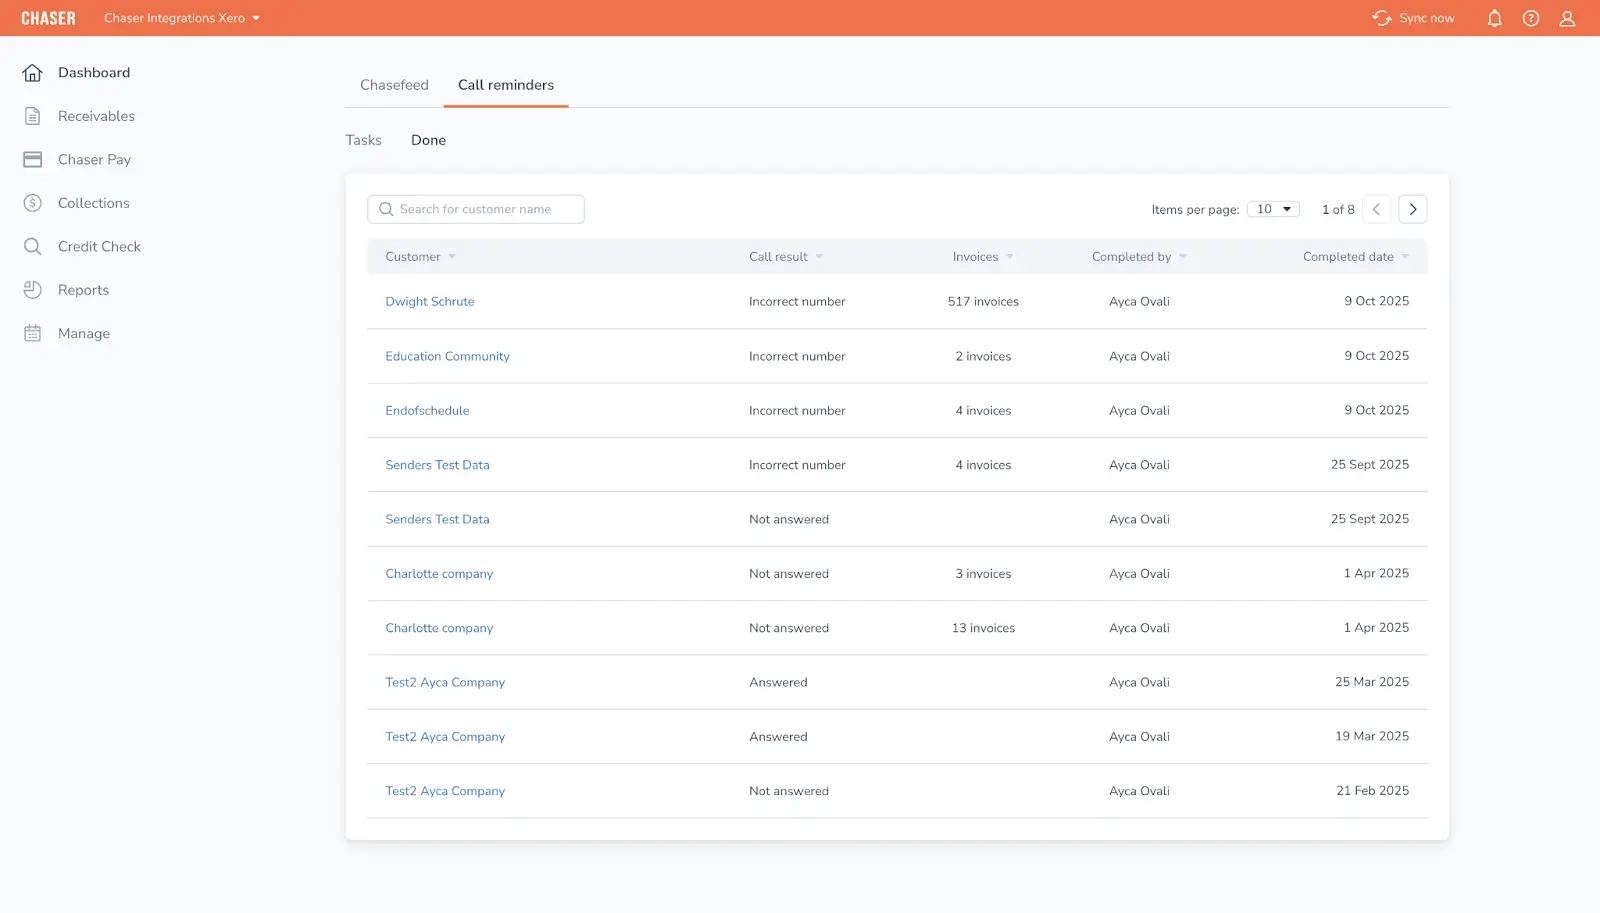Open Chaser Pay in the sidebar
Screen dimensions: 1600x913
pos(94,160)
